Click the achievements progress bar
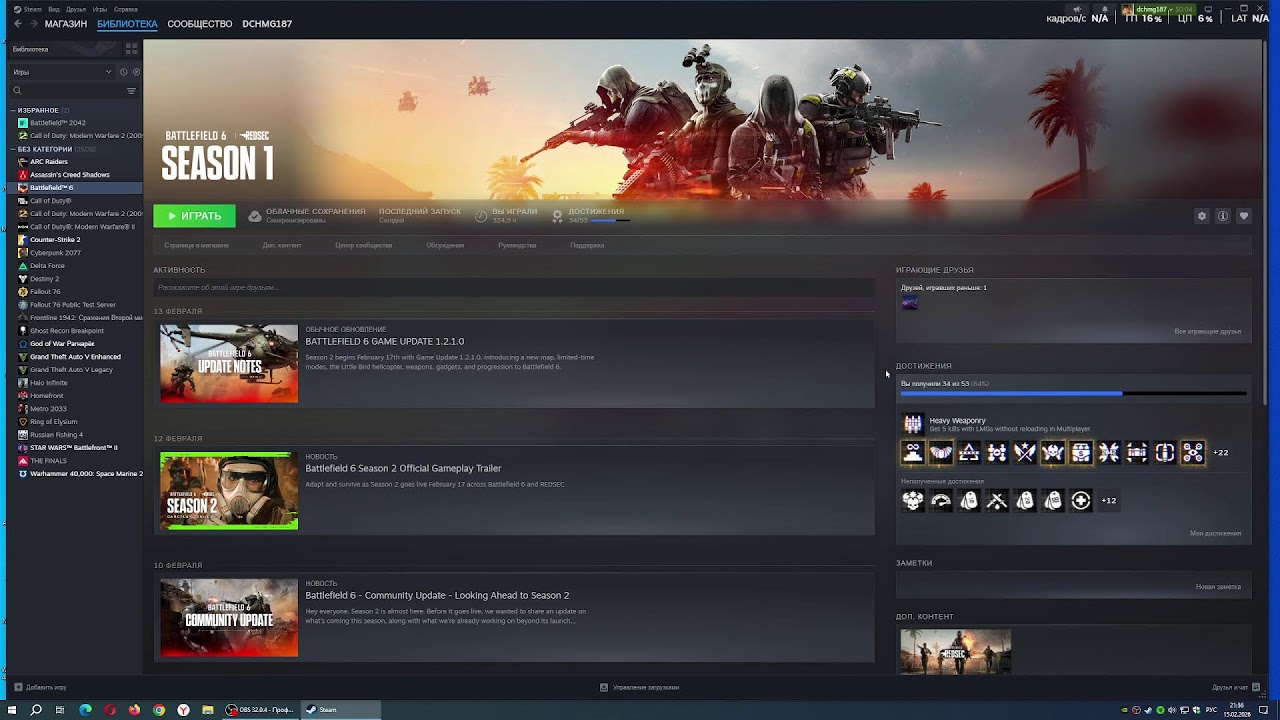The height and width of the screenshot is (720, 1280). (1073, 394)
